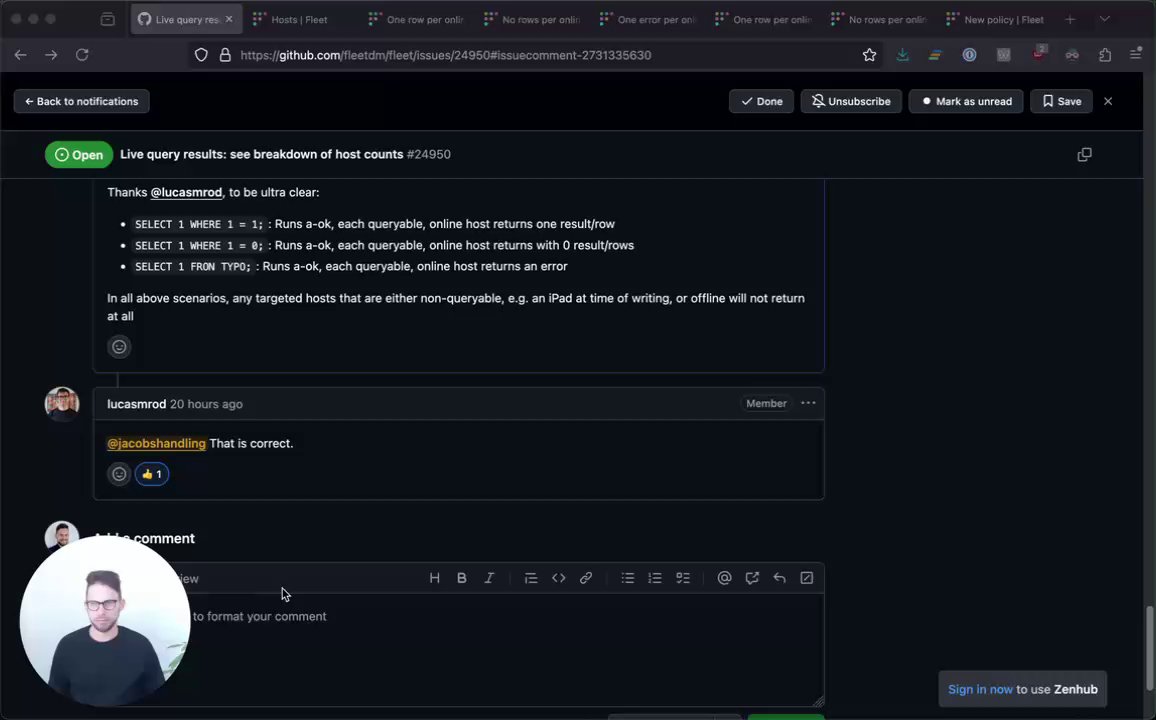Unsubscribe from this issue

[x=851, y=102]
